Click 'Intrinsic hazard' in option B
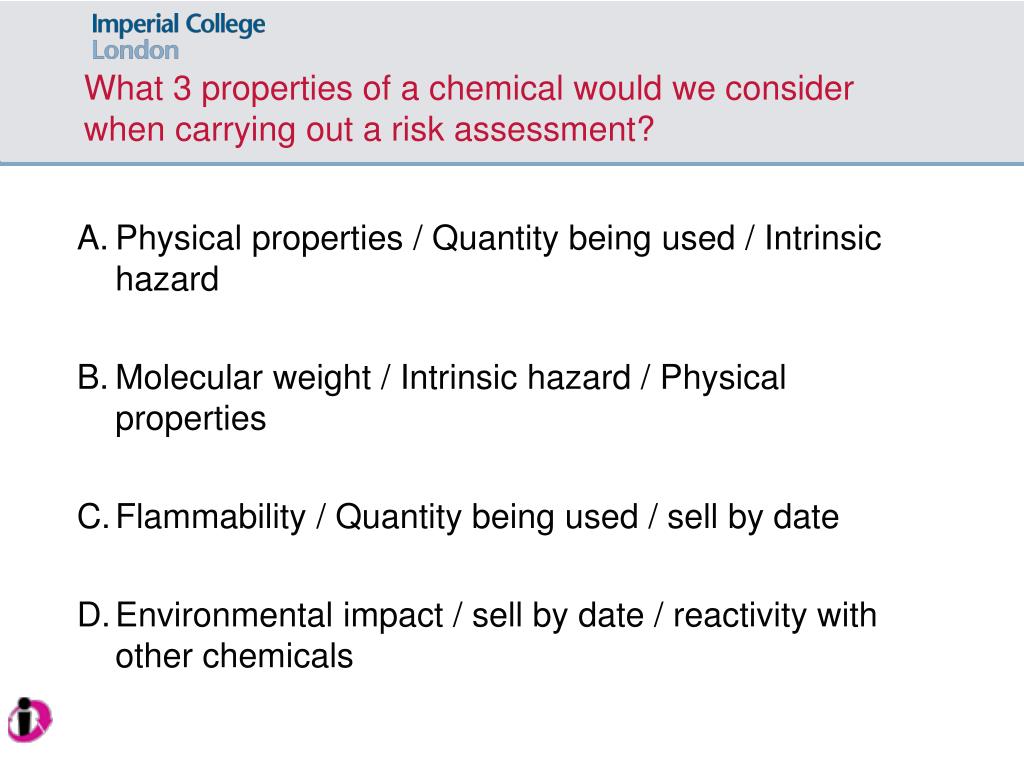The height and width of the screenshot is (768, 1024). pyautogui.click(x=515, y=377)
